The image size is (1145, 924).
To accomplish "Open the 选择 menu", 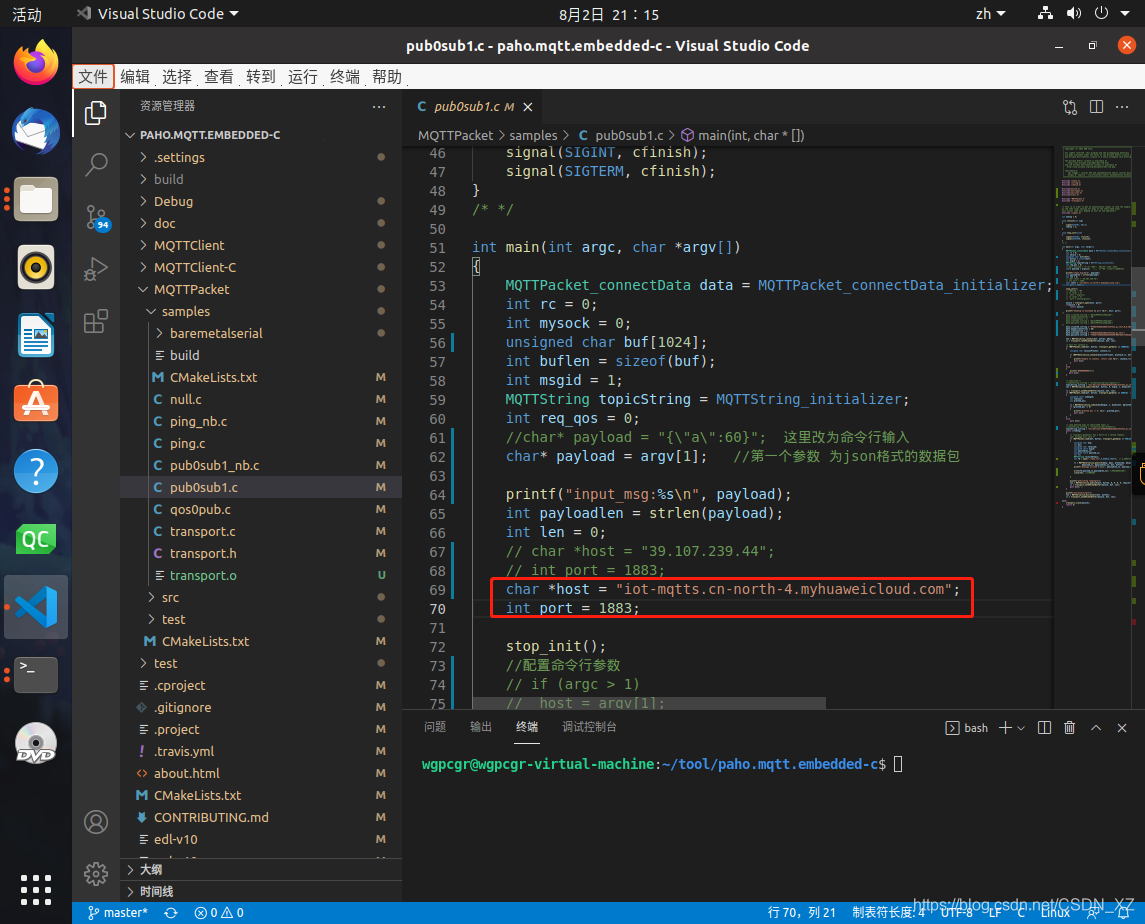I will click(177, 77).
